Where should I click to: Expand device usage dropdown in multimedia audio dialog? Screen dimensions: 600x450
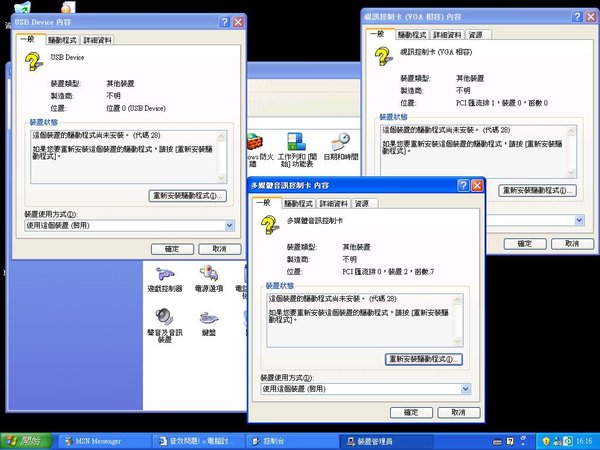[465, 389]
